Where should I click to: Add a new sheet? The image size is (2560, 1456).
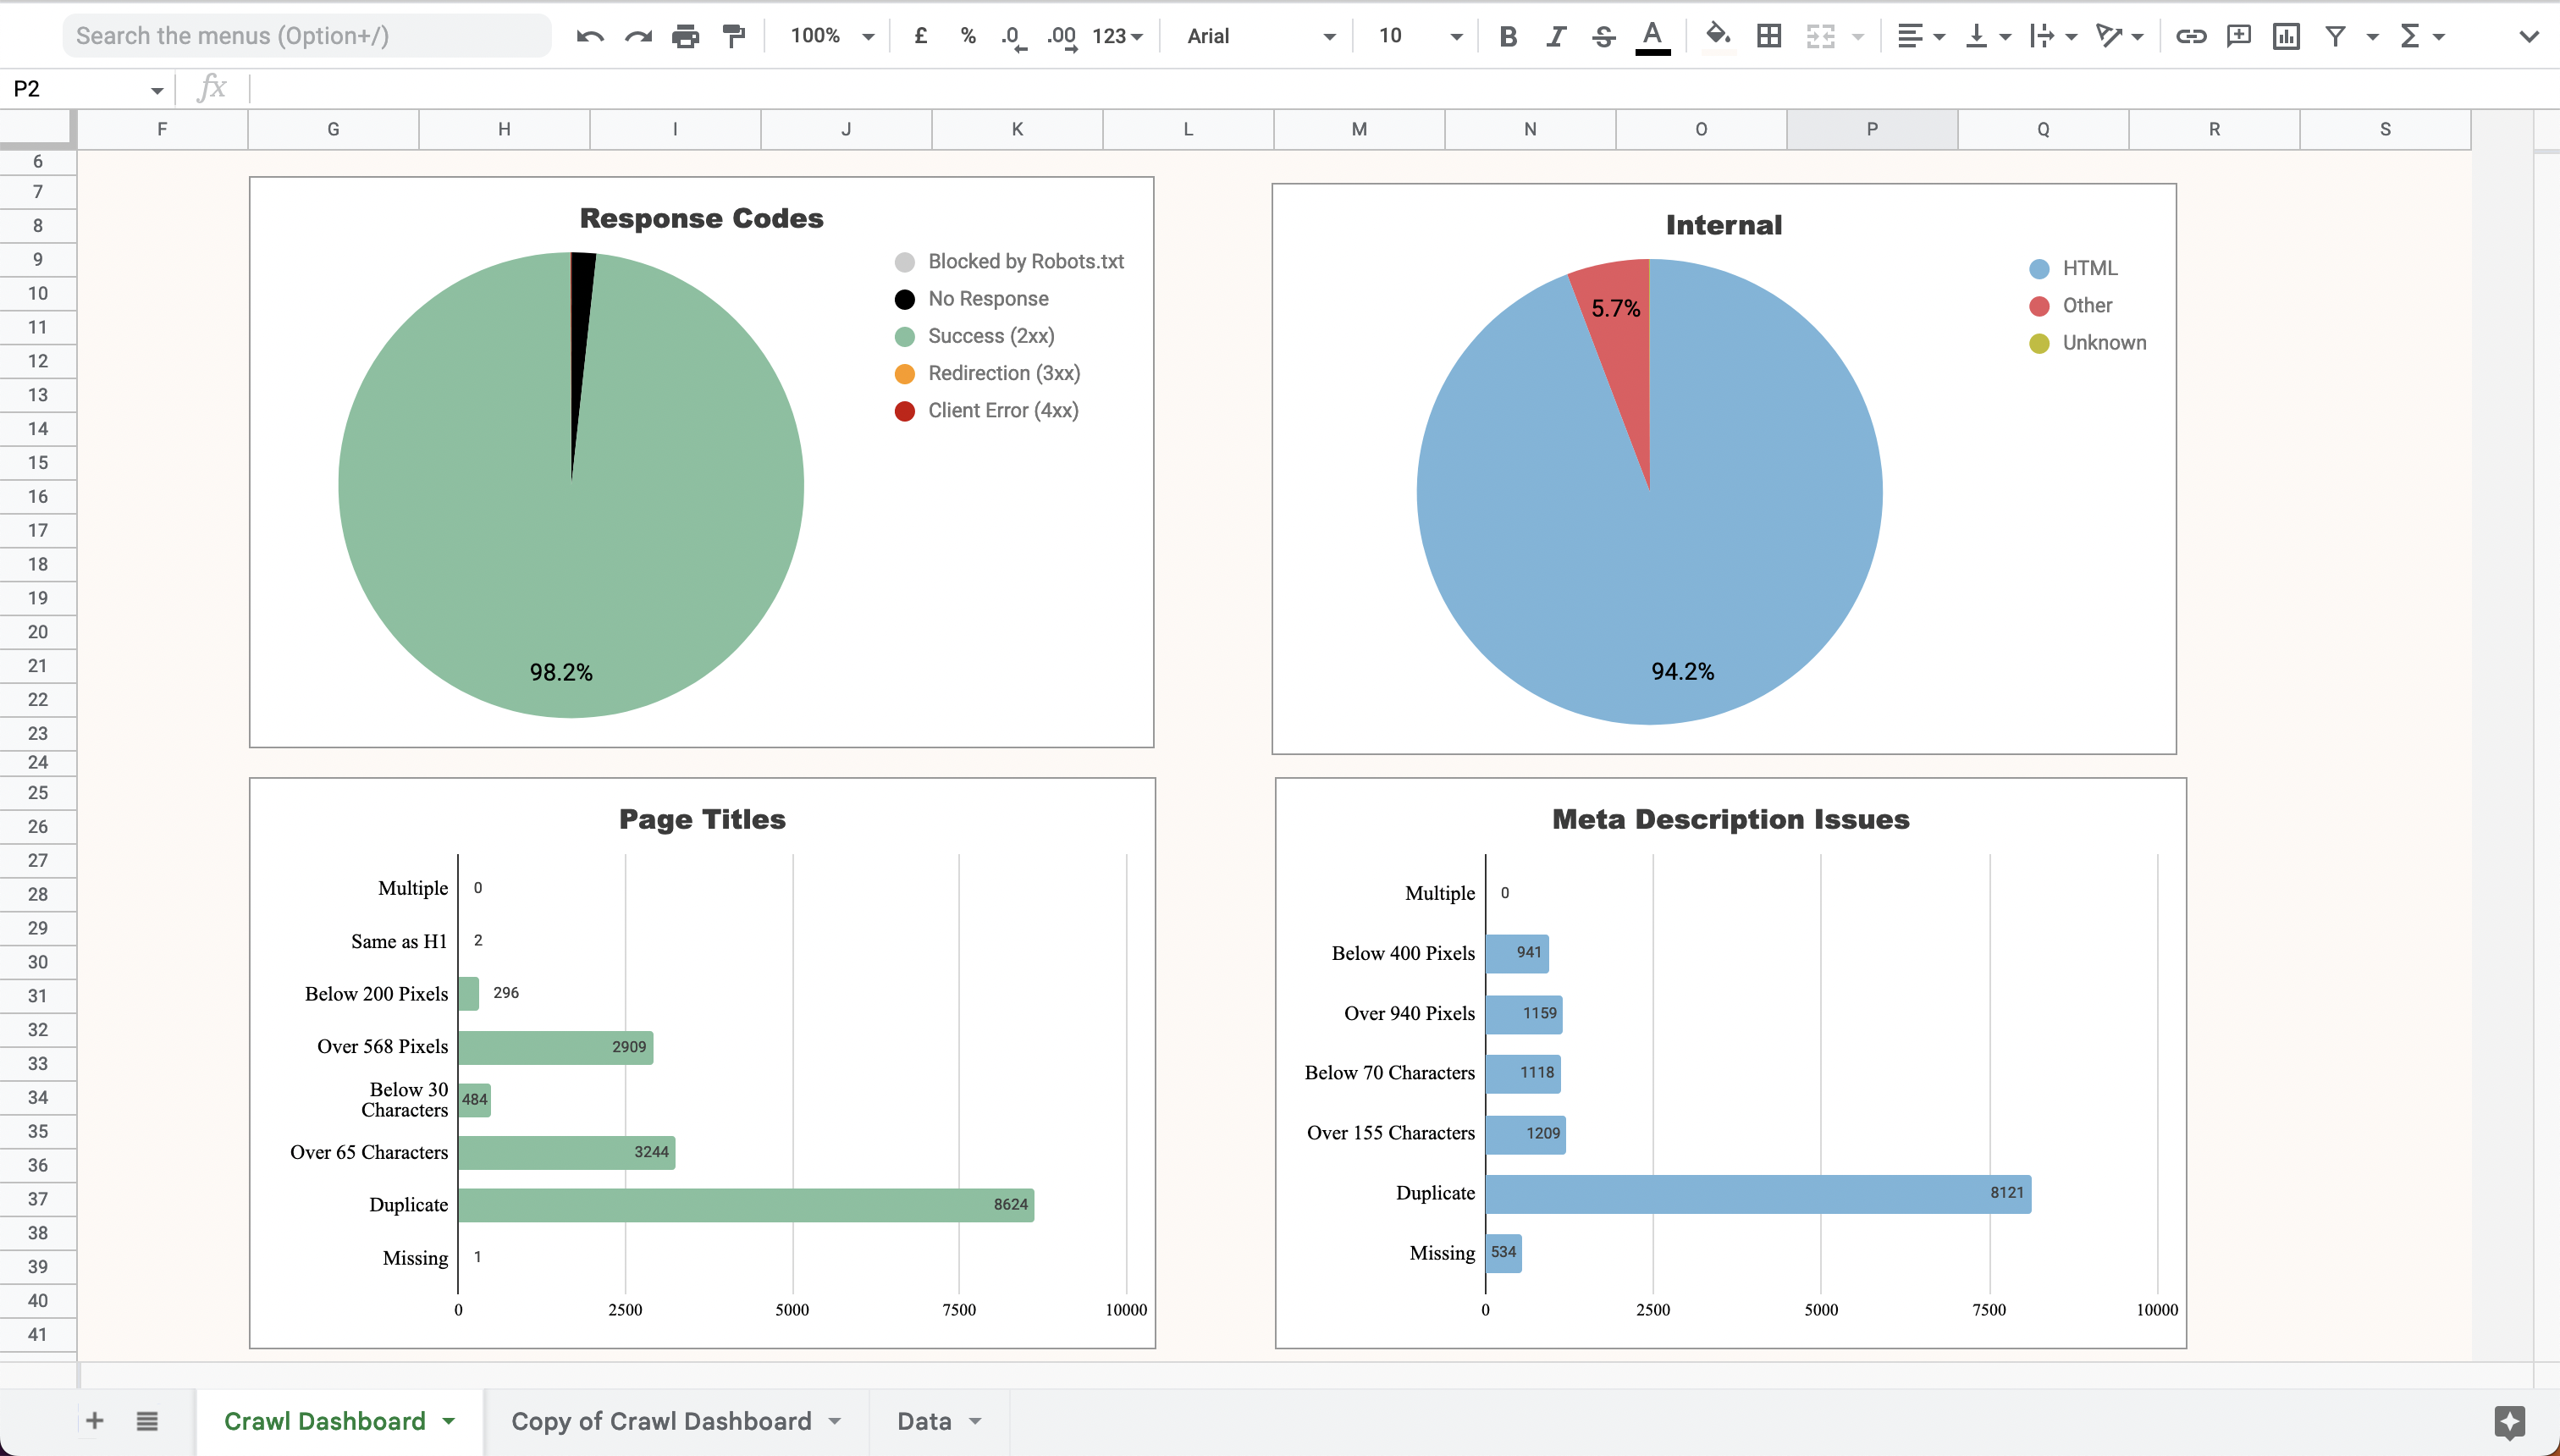(94, 1420)
